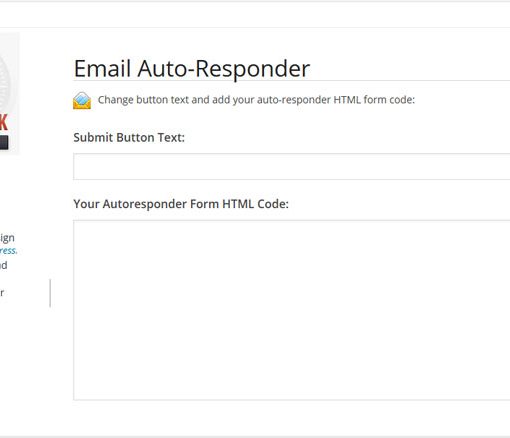The image size is (510, 438).
Task: Click the "Submit Button Text:" label
Action: point(129,137)
